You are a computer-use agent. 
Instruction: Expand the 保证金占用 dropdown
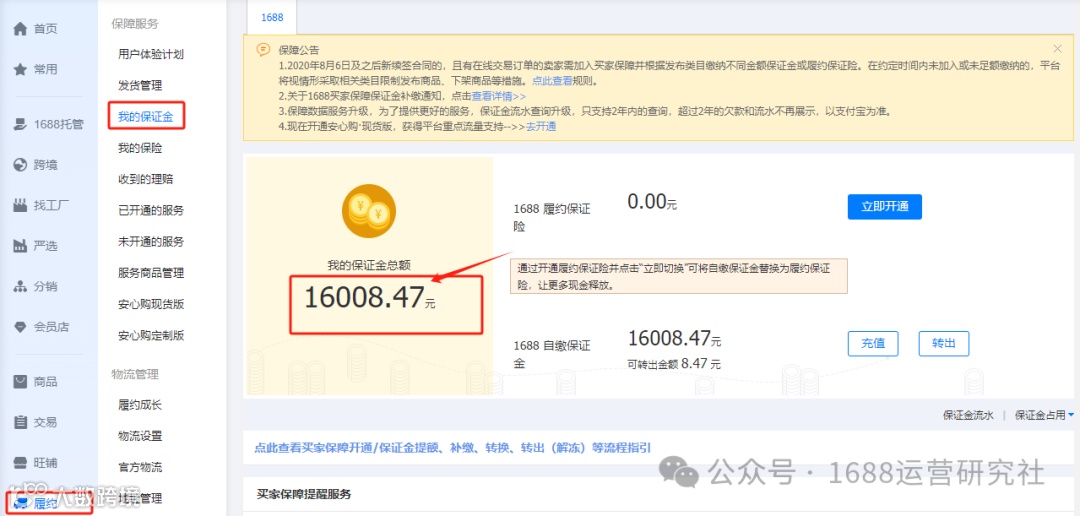click(1044, 415)
